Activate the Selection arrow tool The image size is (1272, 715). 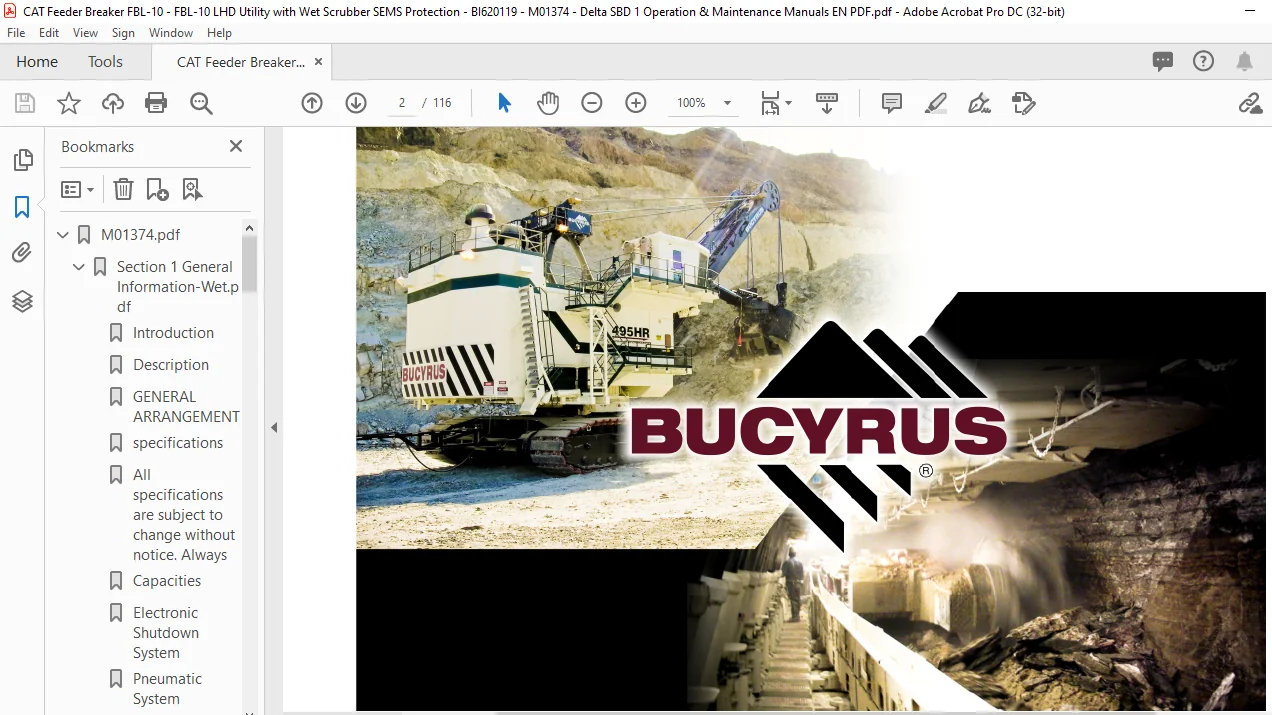[x=504, y=103]
